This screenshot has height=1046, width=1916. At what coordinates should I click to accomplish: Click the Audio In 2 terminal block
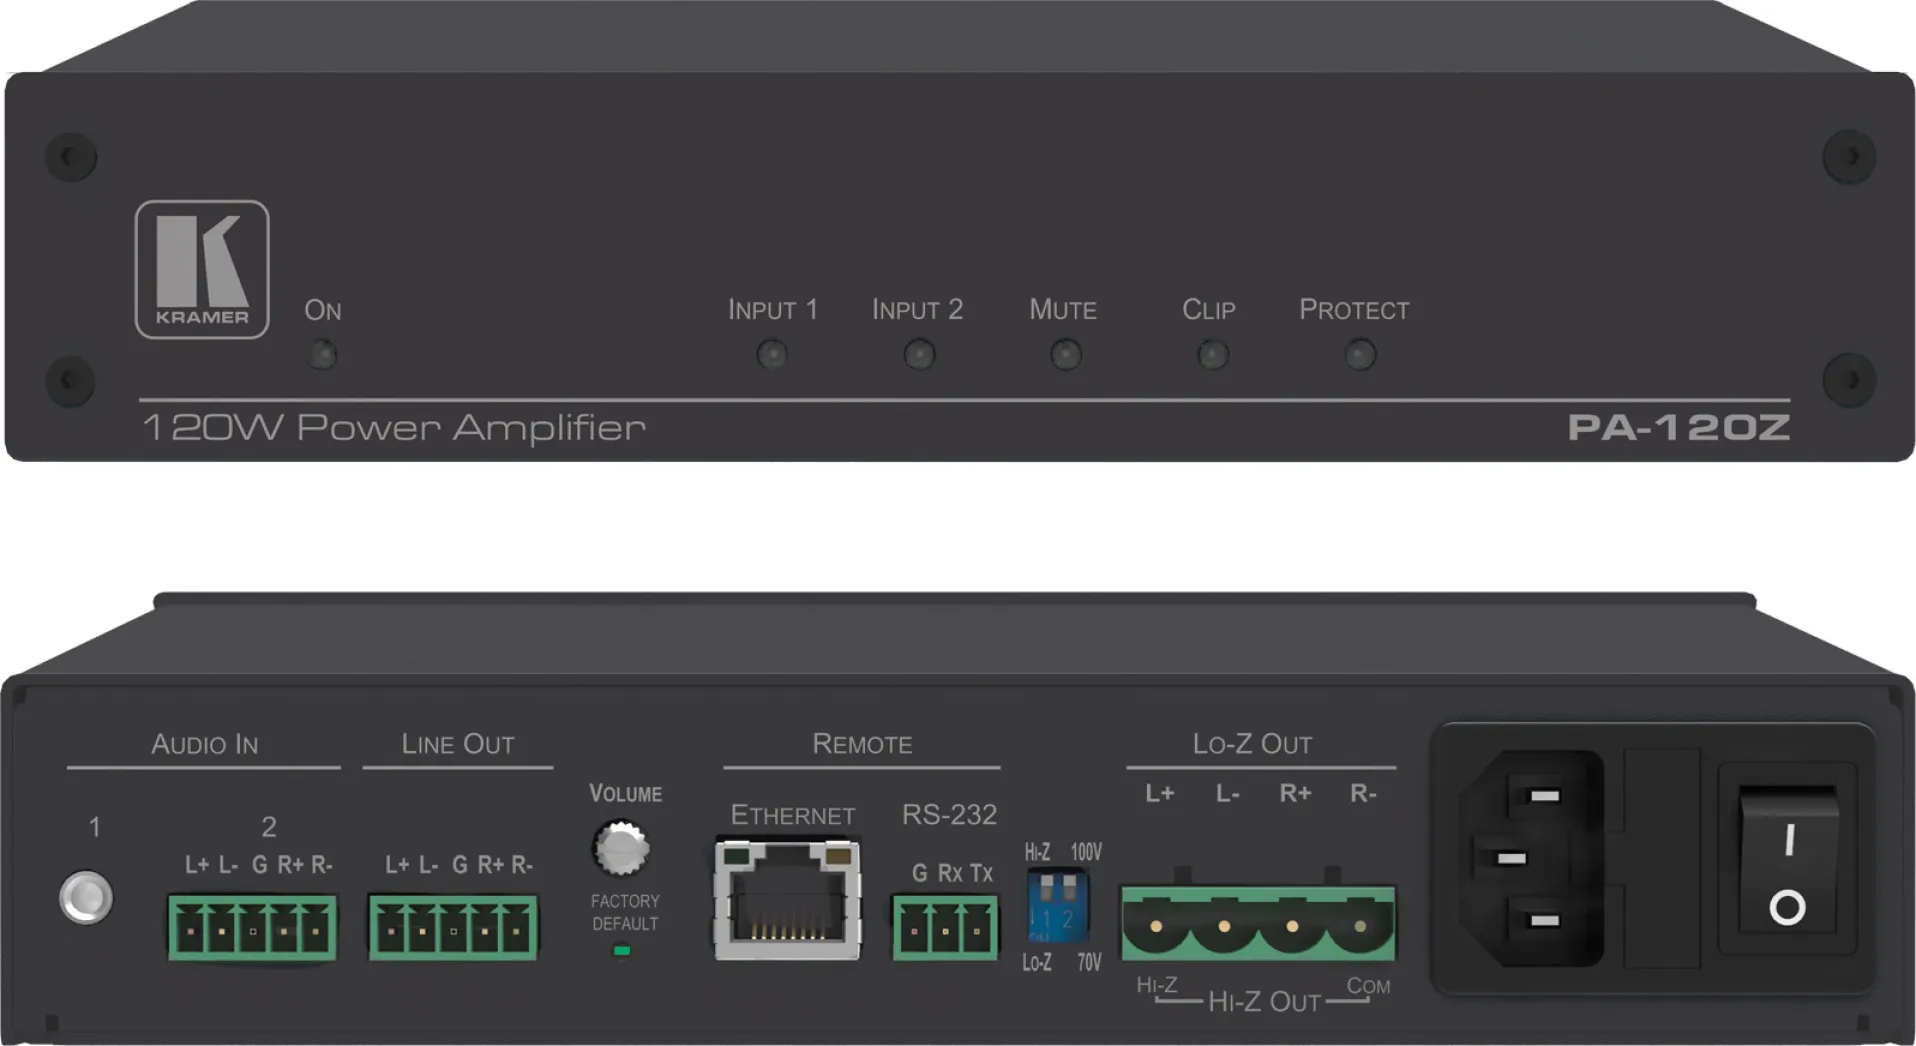click(252, 928)
